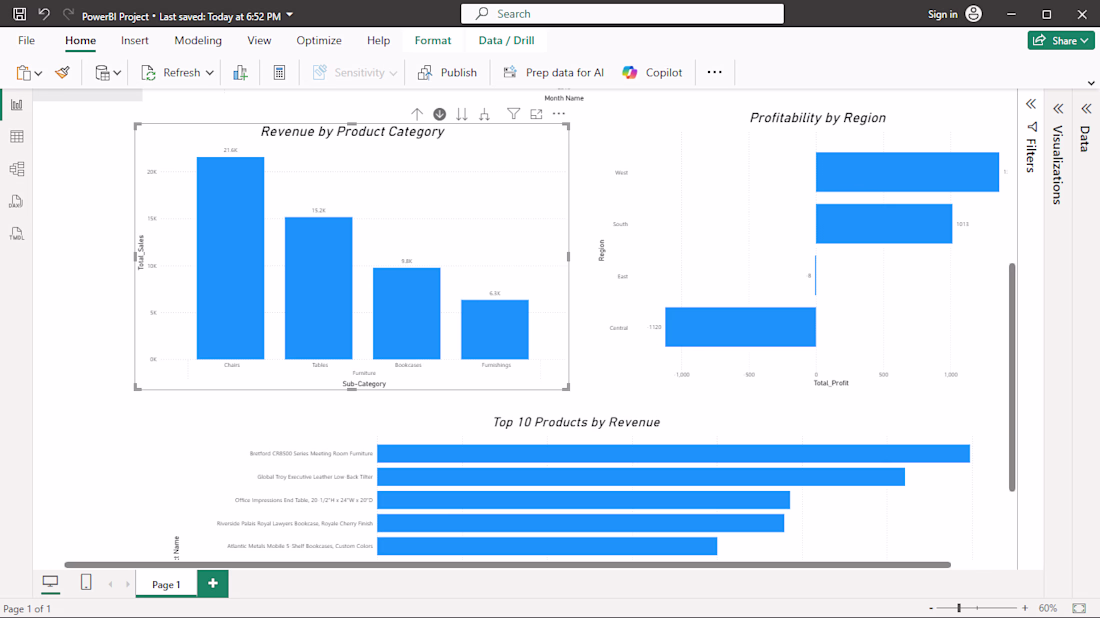Expand the Visualizations pane
1100x618 pixels.
click(1058, 109)
